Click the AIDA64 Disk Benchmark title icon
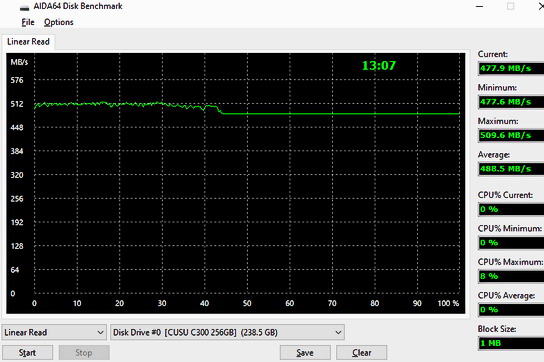 coord(24,7)
